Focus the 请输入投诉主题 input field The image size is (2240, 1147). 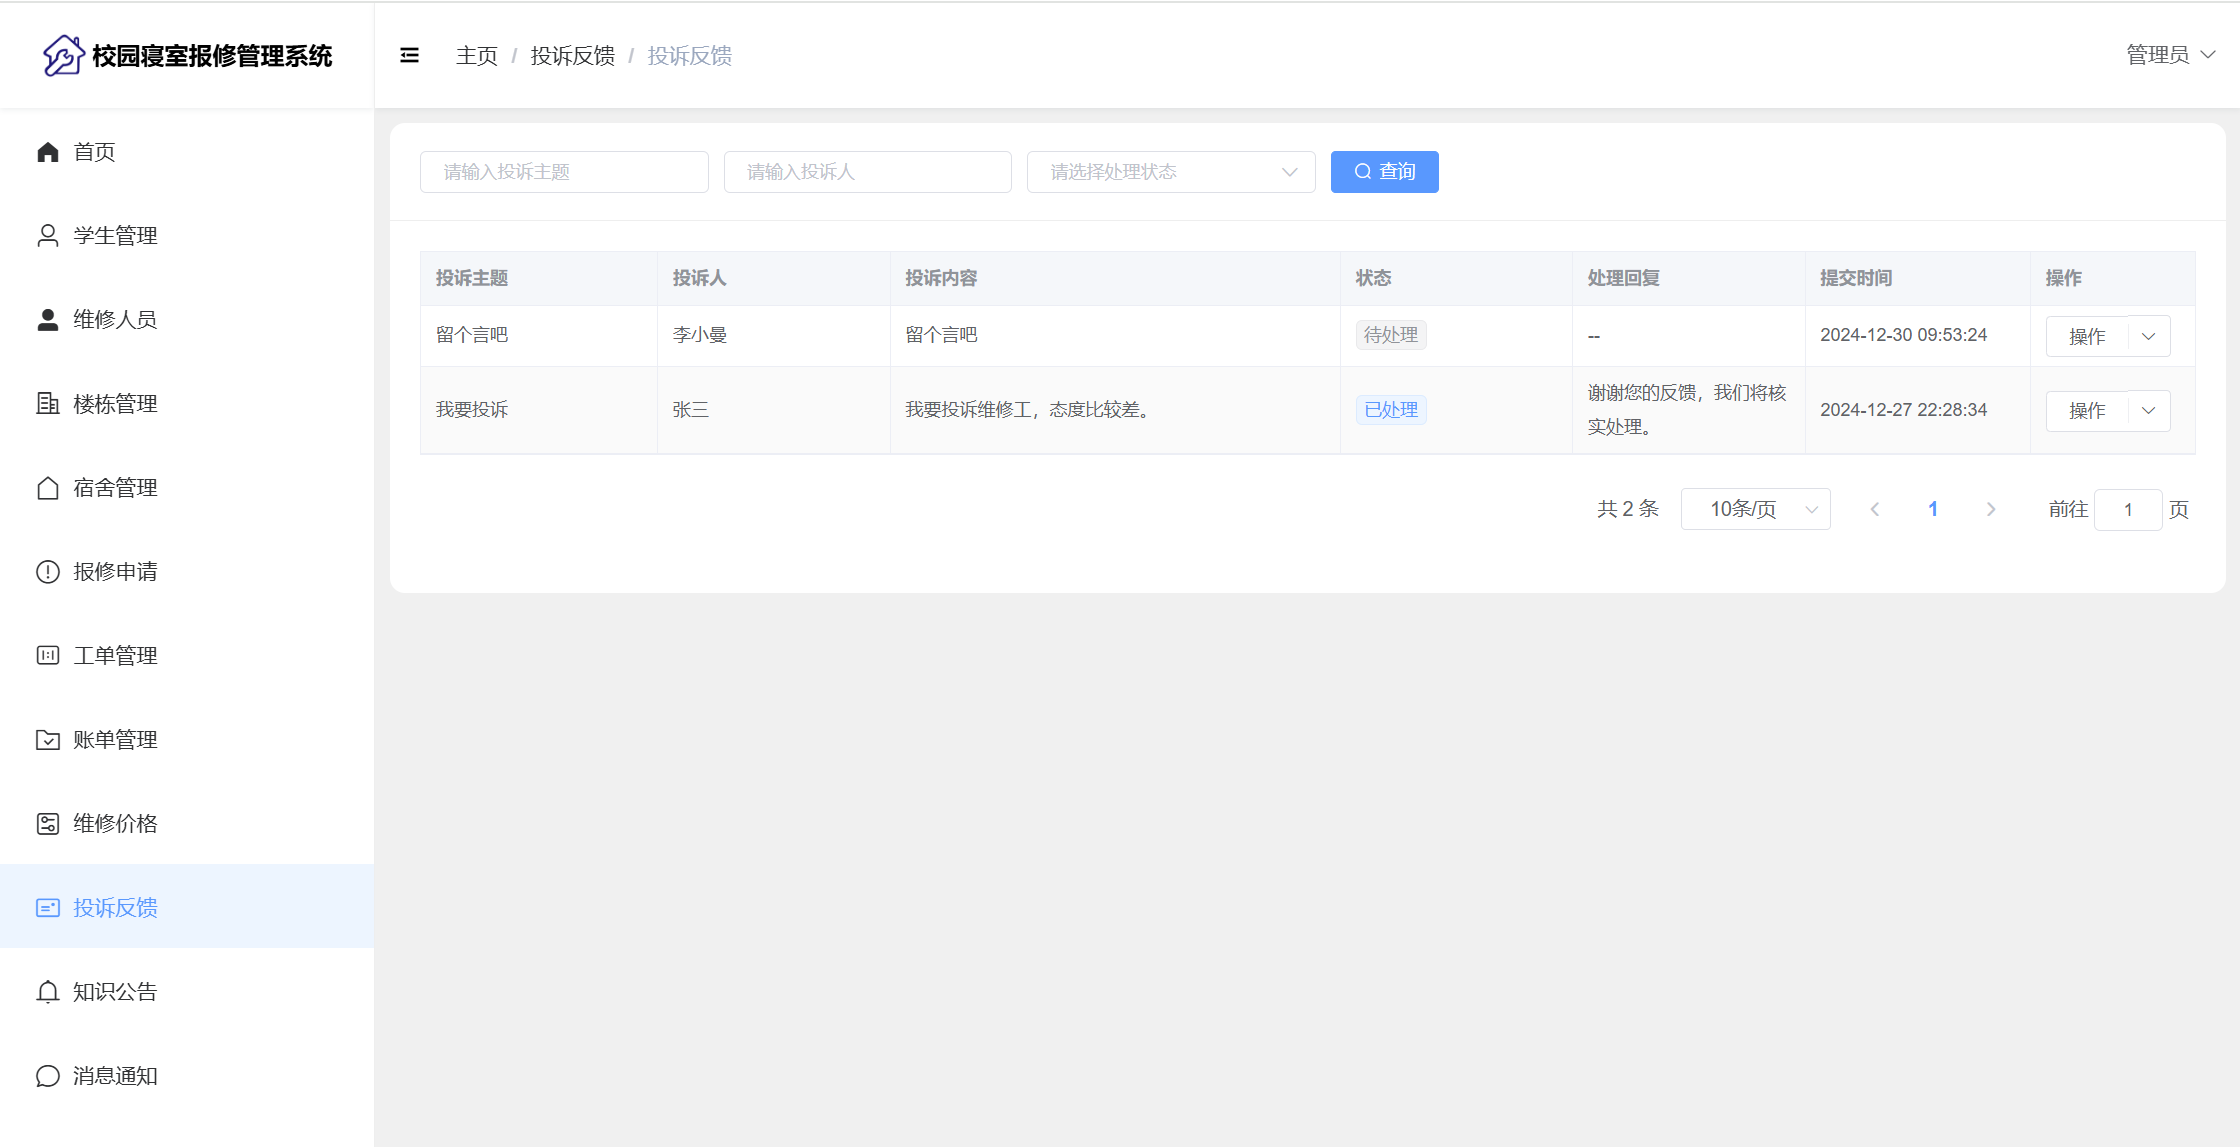coord(564,172)
